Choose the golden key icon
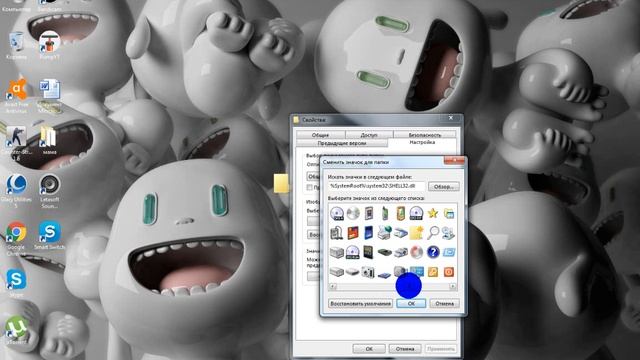Image resolution: width=640 pixels, height=360 pixels. click(433, 272)
